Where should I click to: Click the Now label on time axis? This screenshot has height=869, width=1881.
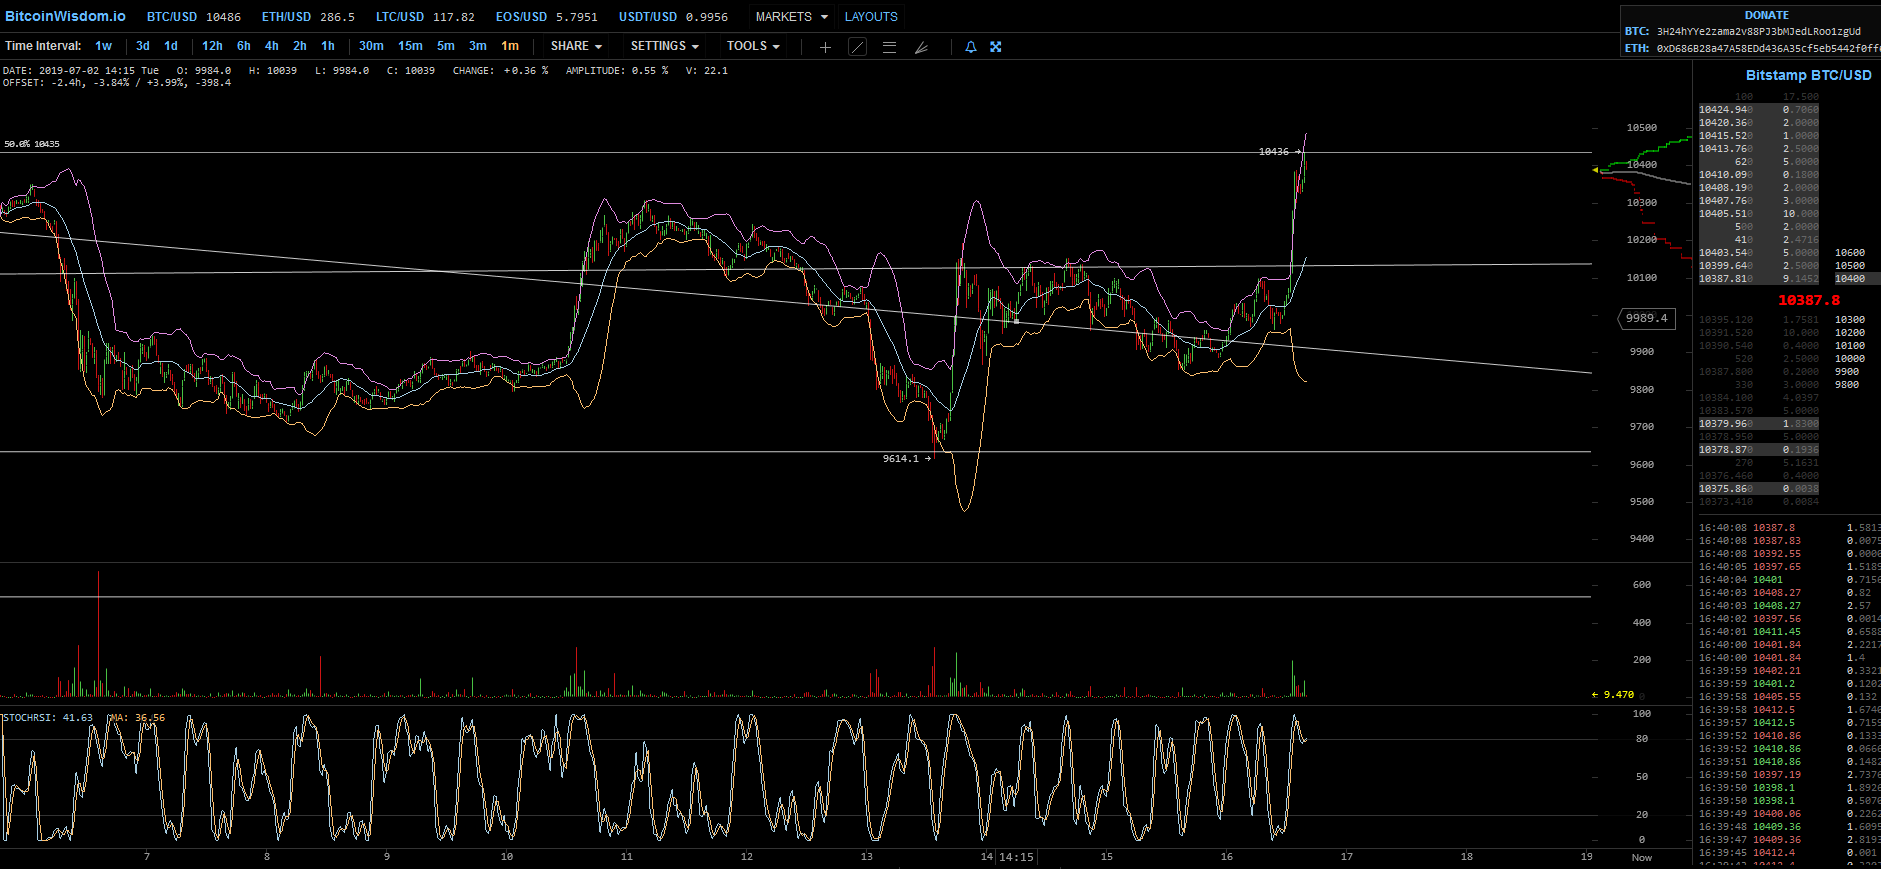tap(1642, 858)
